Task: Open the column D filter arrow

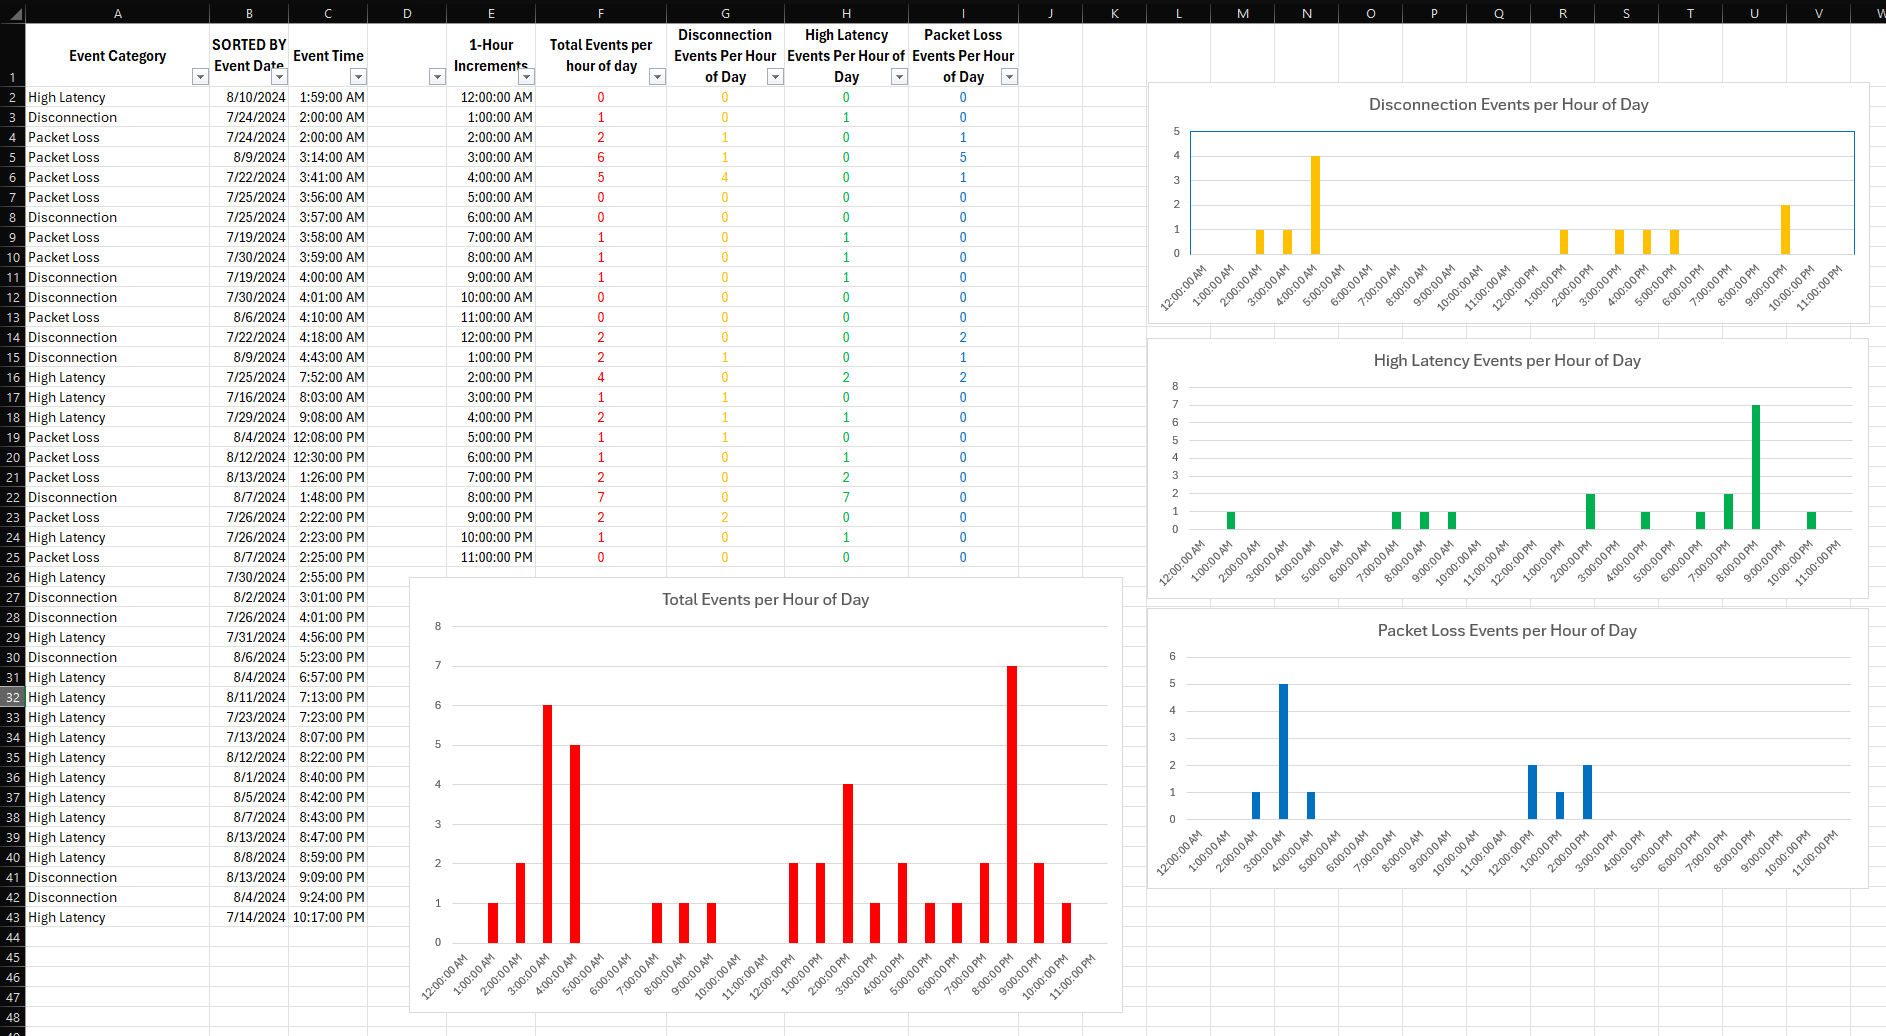Action: click(437, 77)
